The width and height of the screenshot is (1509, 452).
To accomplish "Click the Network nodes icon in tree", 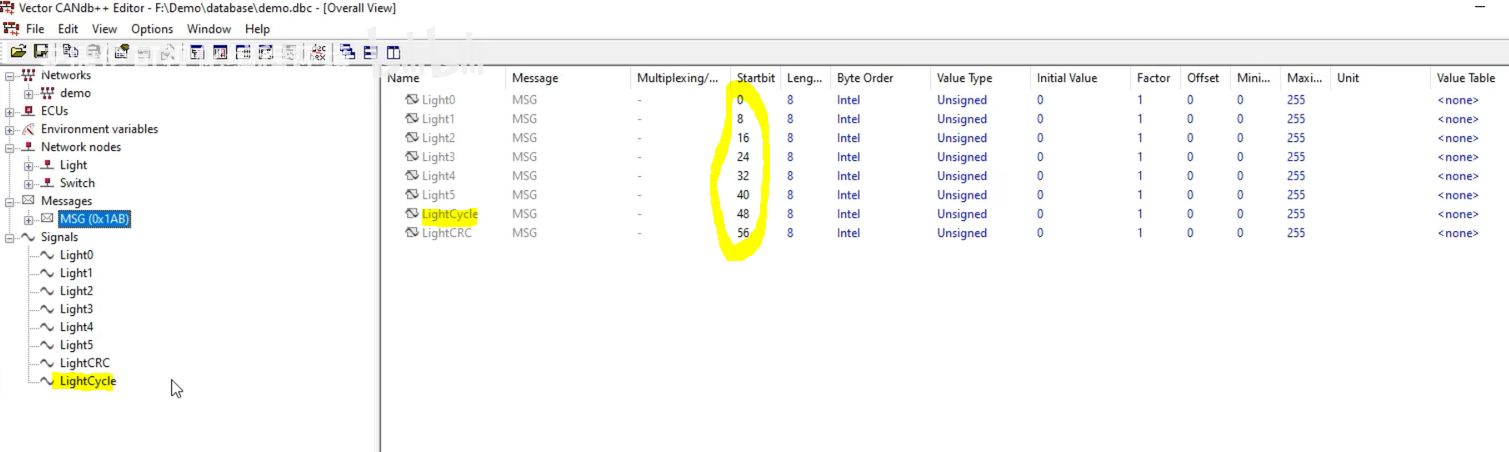I will (28, 147).
